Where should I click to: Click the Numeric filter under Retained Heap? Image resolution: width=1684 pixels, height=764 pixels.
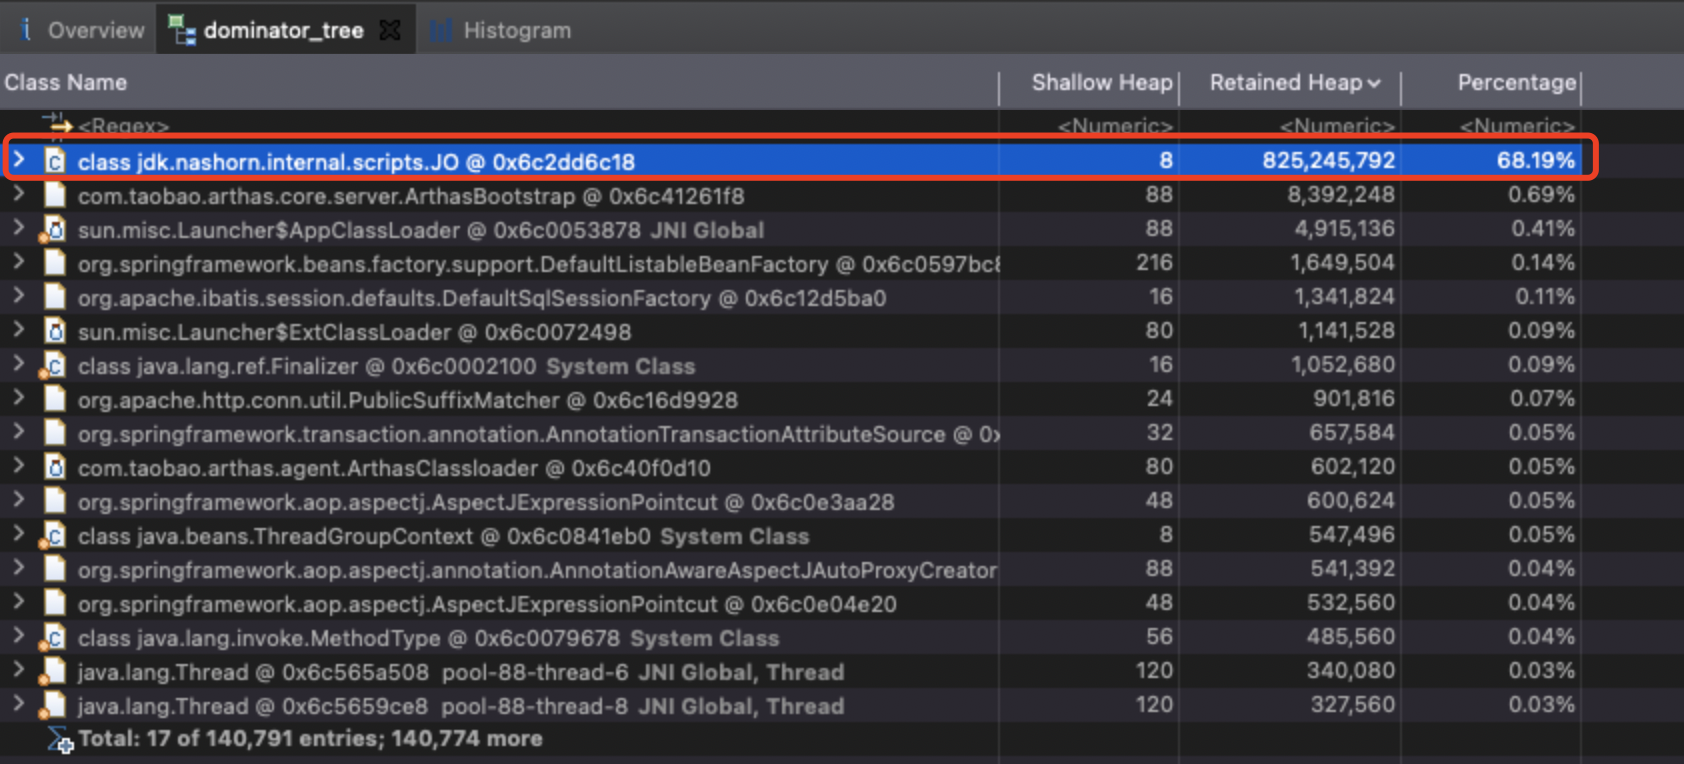click(1337, 126)
